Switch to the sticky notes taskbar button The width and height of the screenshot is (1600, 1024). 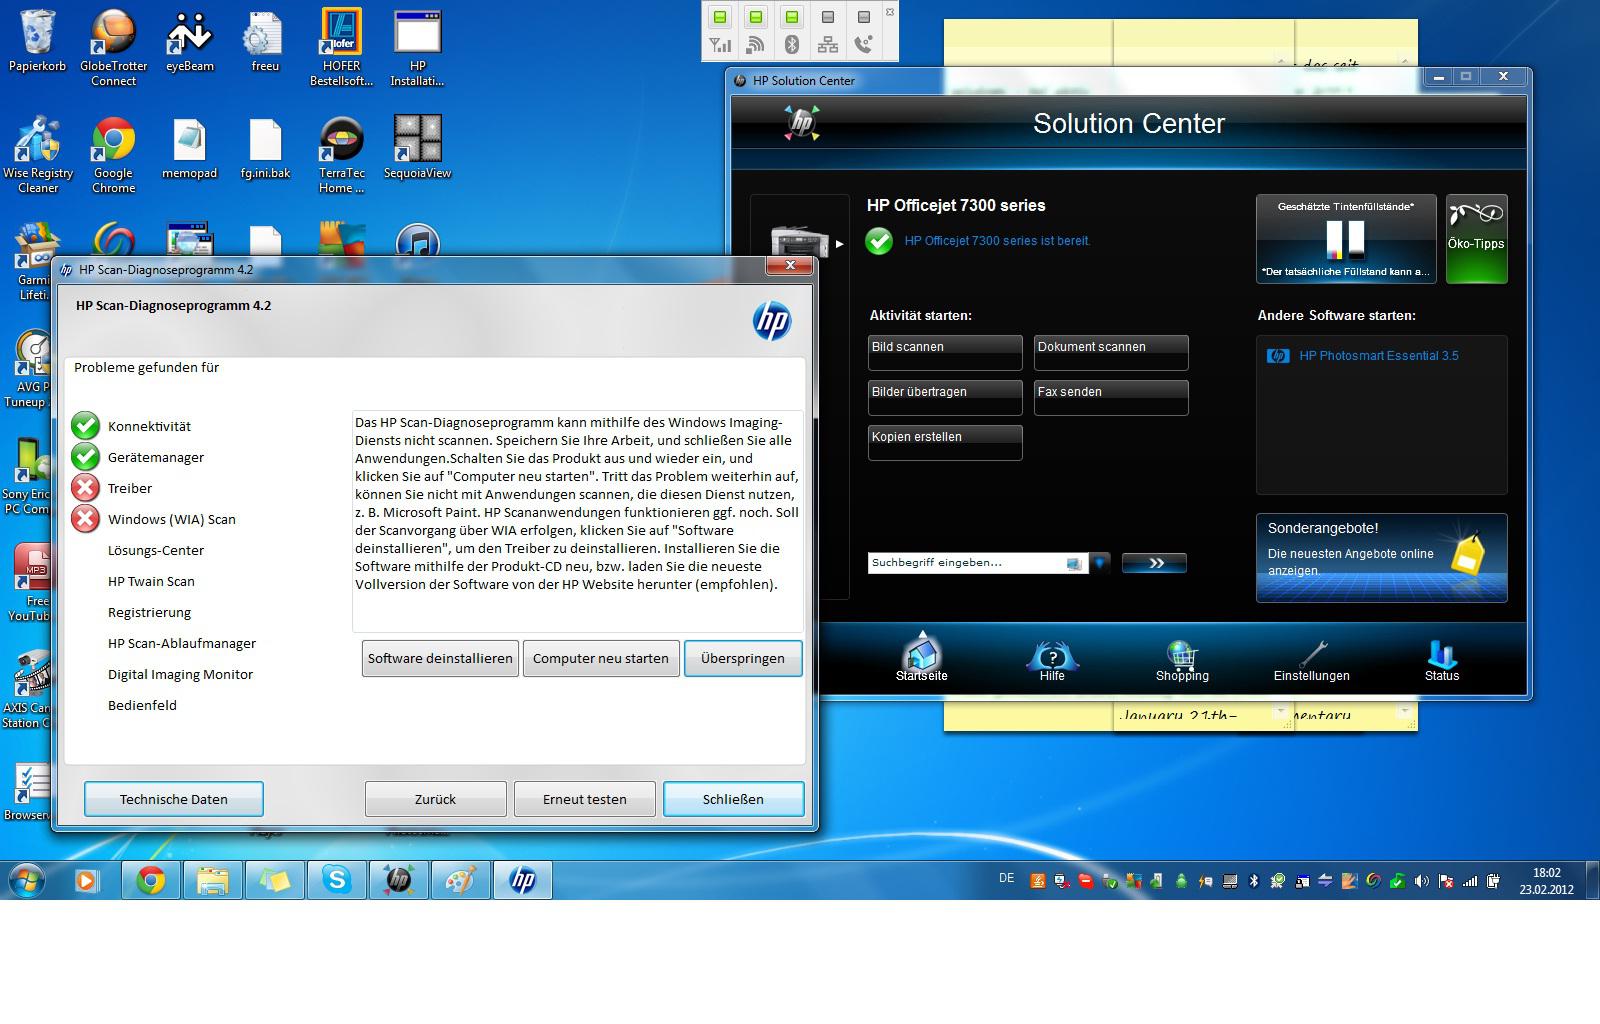(274, 880)
